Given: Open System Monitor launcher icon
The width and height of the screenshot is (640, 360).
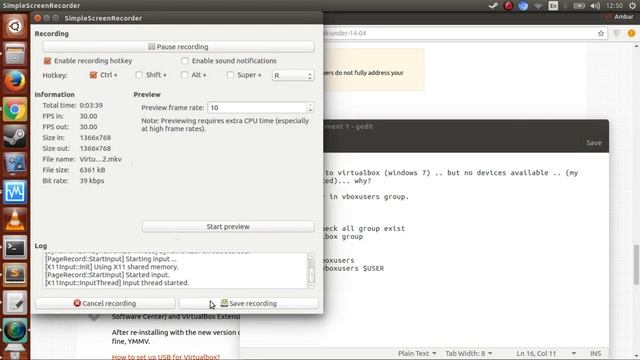Looking at the screenshot, I should click(15, 192).
